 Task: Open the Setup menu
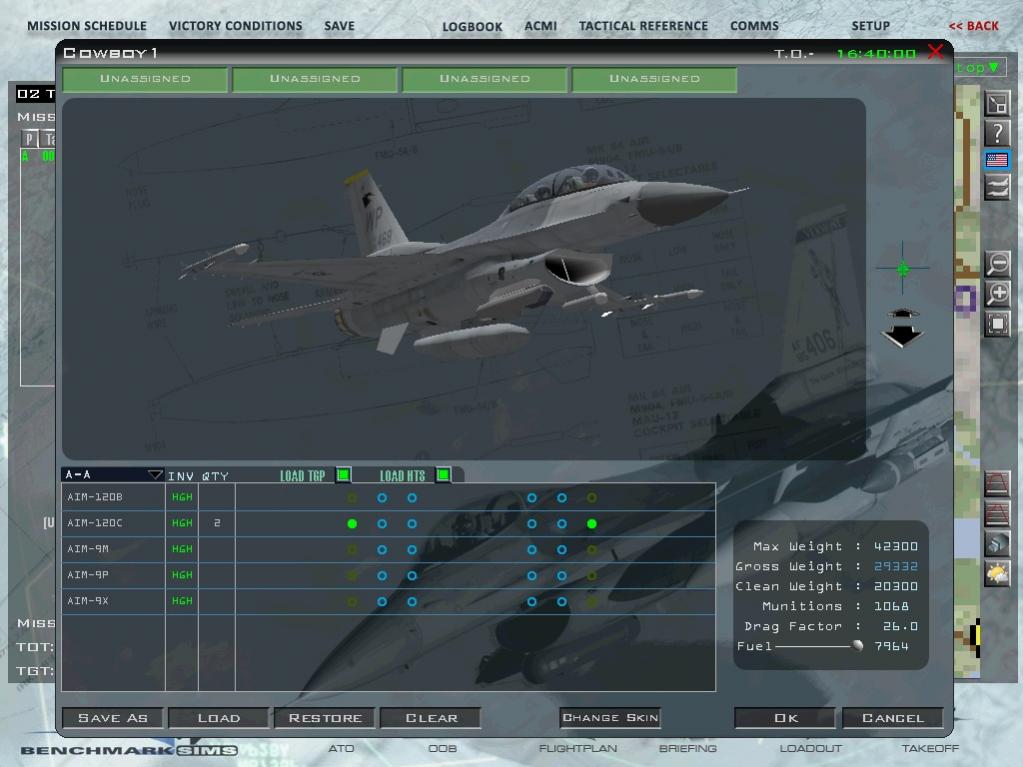pos(870,26)
